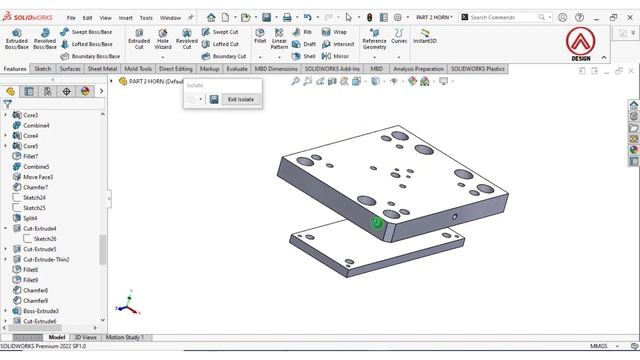Screen dimensions: 640x360
Task: Click the Rib tool
Action: tap(302, 32)
